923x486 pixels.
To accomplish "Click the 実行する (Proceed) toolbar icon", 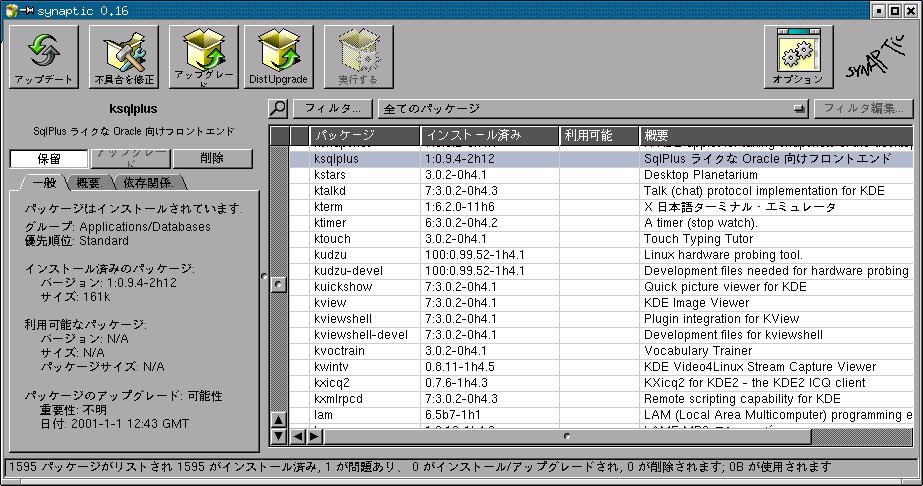I will 358,56.
